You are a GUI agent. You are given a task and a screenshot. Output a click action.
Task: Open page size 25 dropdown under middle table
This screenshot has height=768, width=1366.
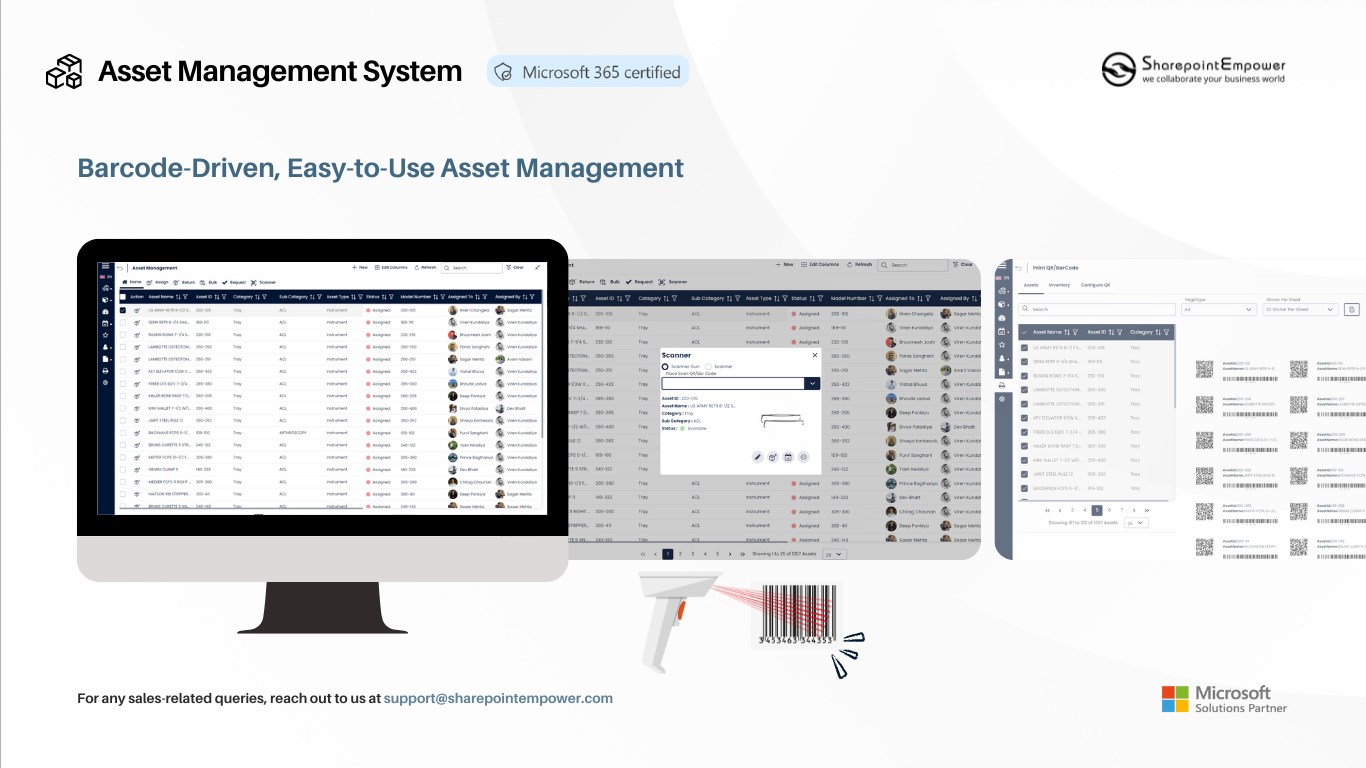833,553
